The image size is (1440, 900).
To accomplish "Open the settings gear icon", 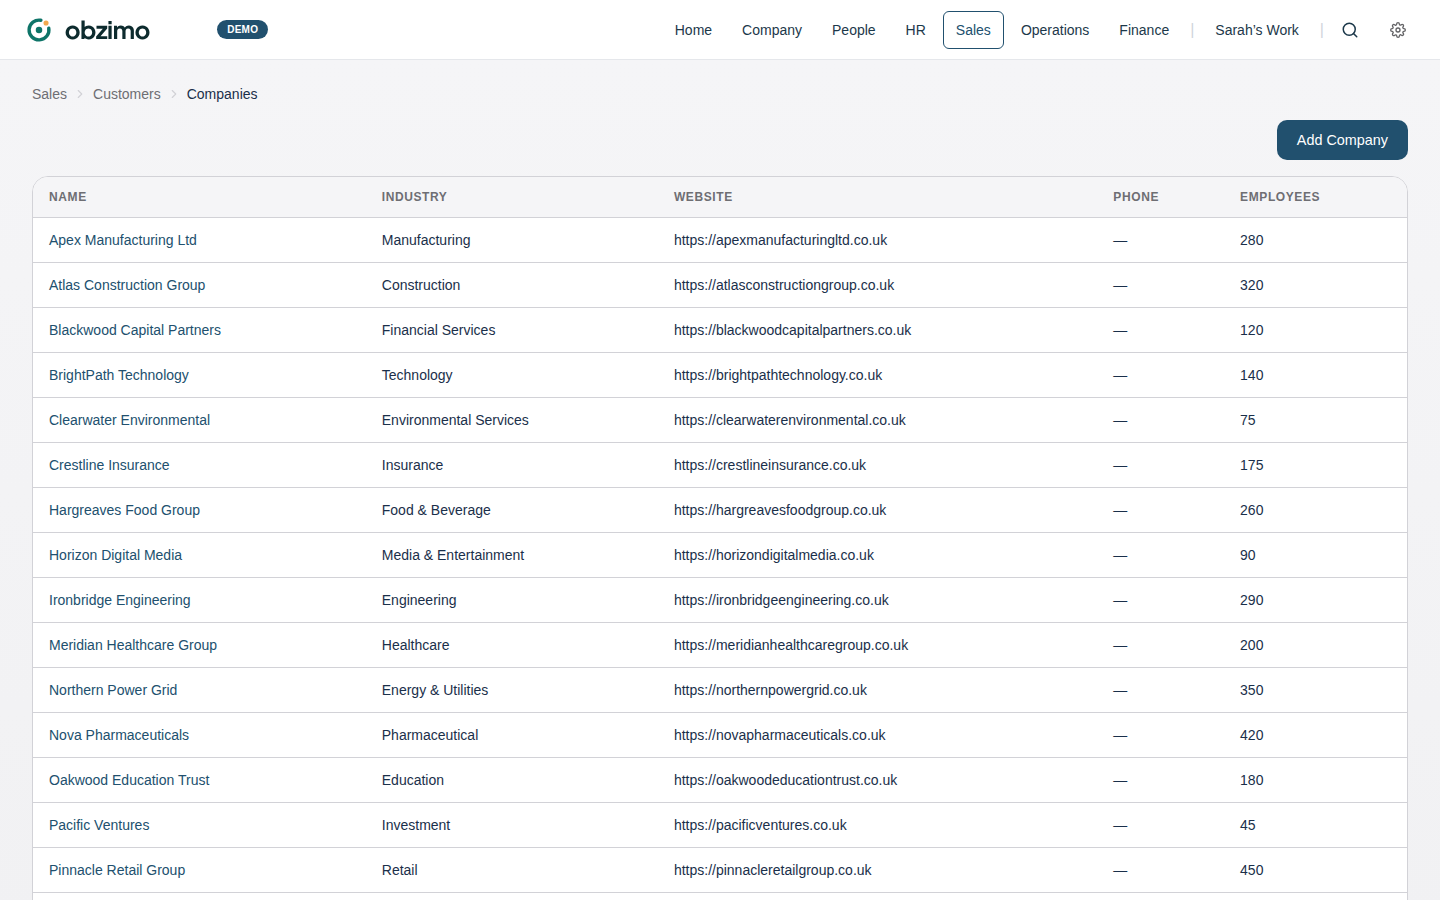I will (1398, 30).
